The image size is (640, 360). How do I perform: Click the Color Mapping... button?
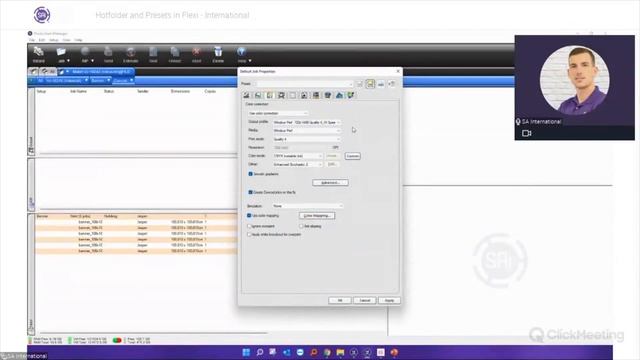point(317,216)
